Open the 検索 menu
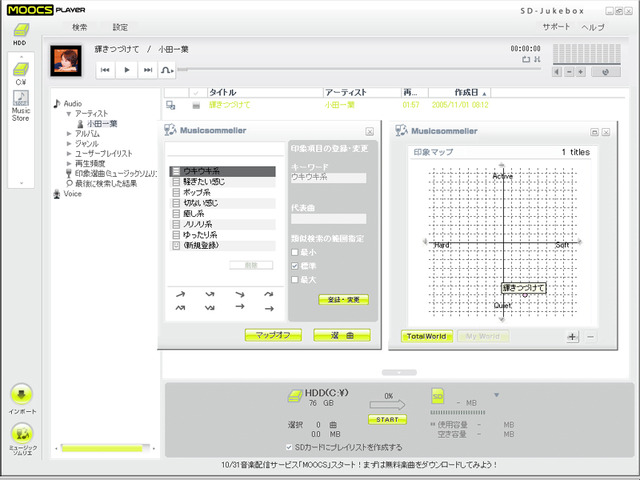 (80, 27)
